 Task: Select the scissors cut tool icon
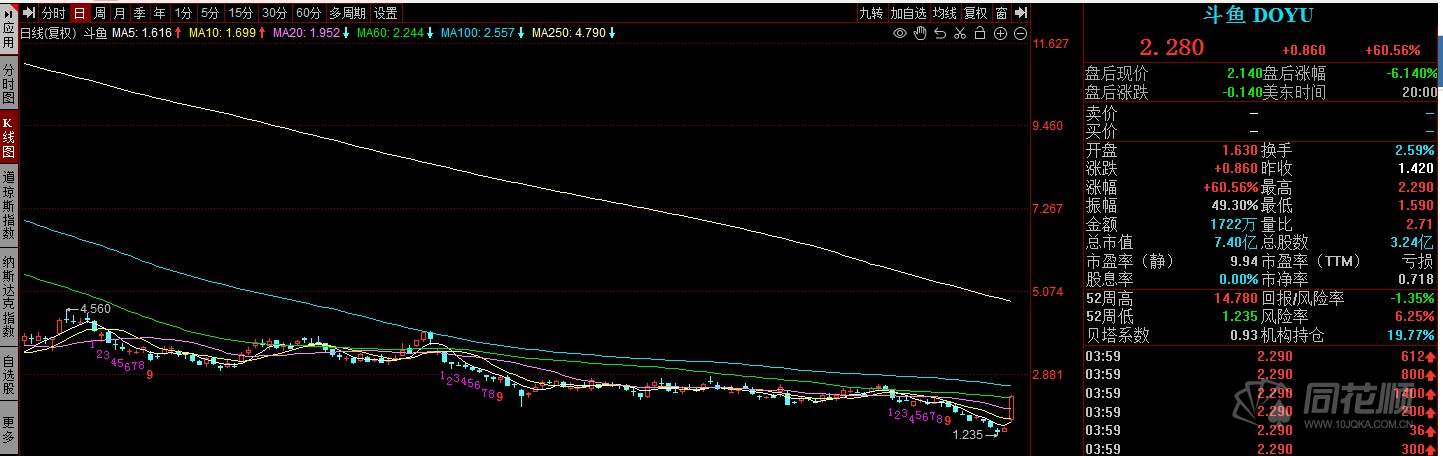pyautogui.click(x=960, y=33)
